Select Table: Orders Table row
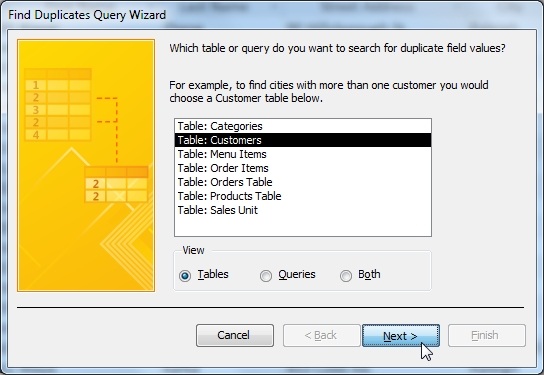 [x=303, y=182]
